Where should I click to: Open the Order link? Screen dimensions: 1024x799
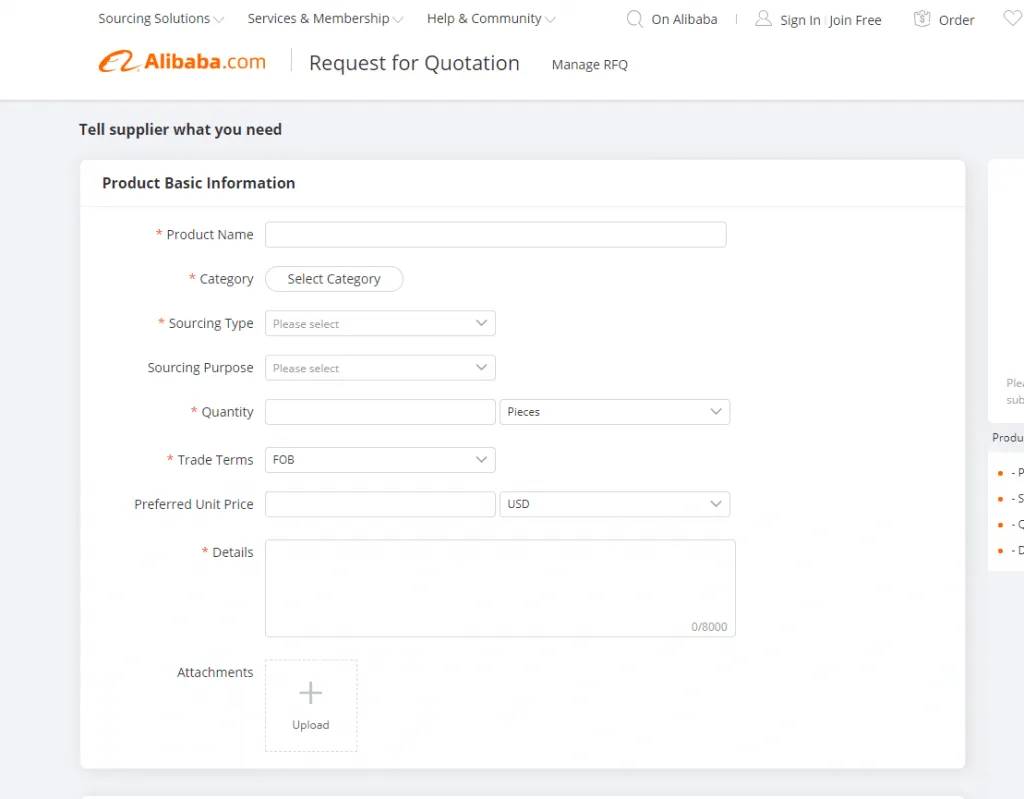click(x=956, y=20)
